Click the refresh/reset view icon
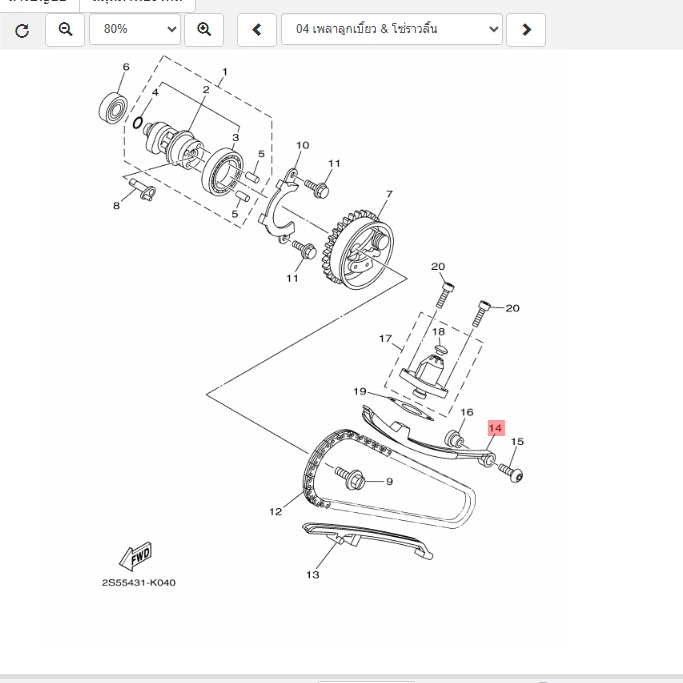This screenshot has height=683, width=683. (22, 30)
